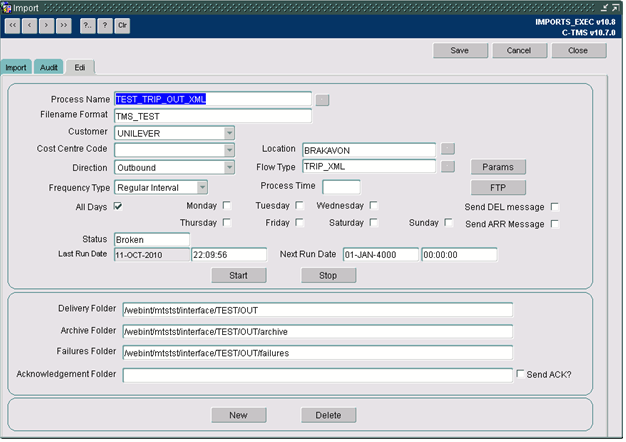Click the Last Run time field 22:09:56
Screen dimensions: 626x442
click(229, 255)
